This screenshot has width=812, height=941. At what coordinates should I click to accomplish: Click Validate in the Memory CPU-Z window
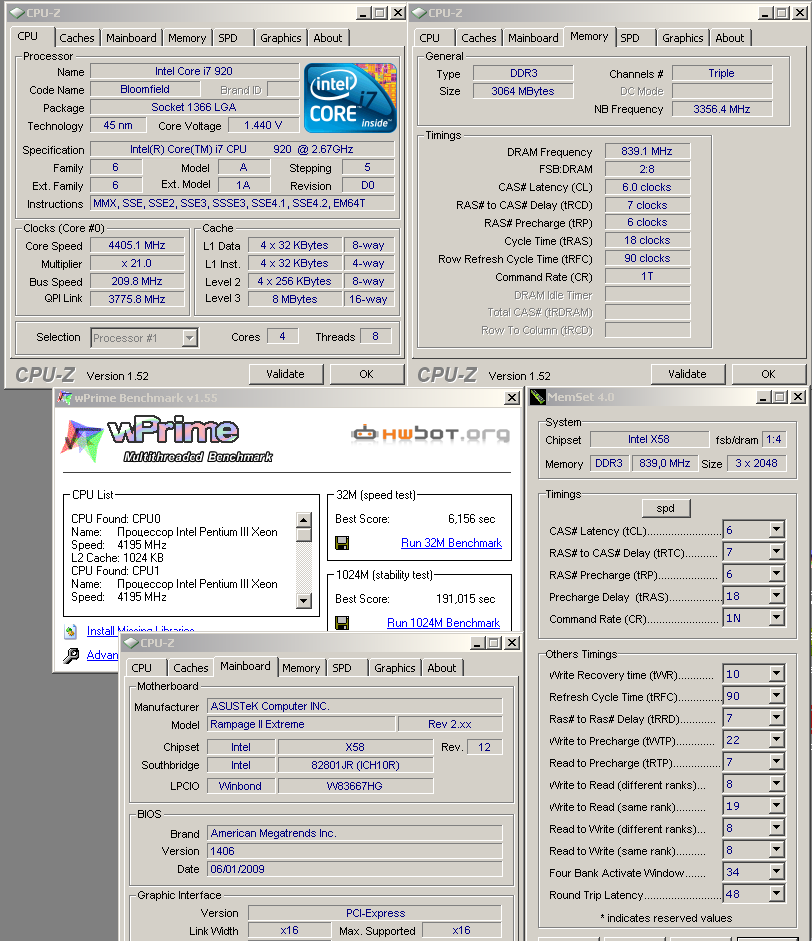point(688,374)
